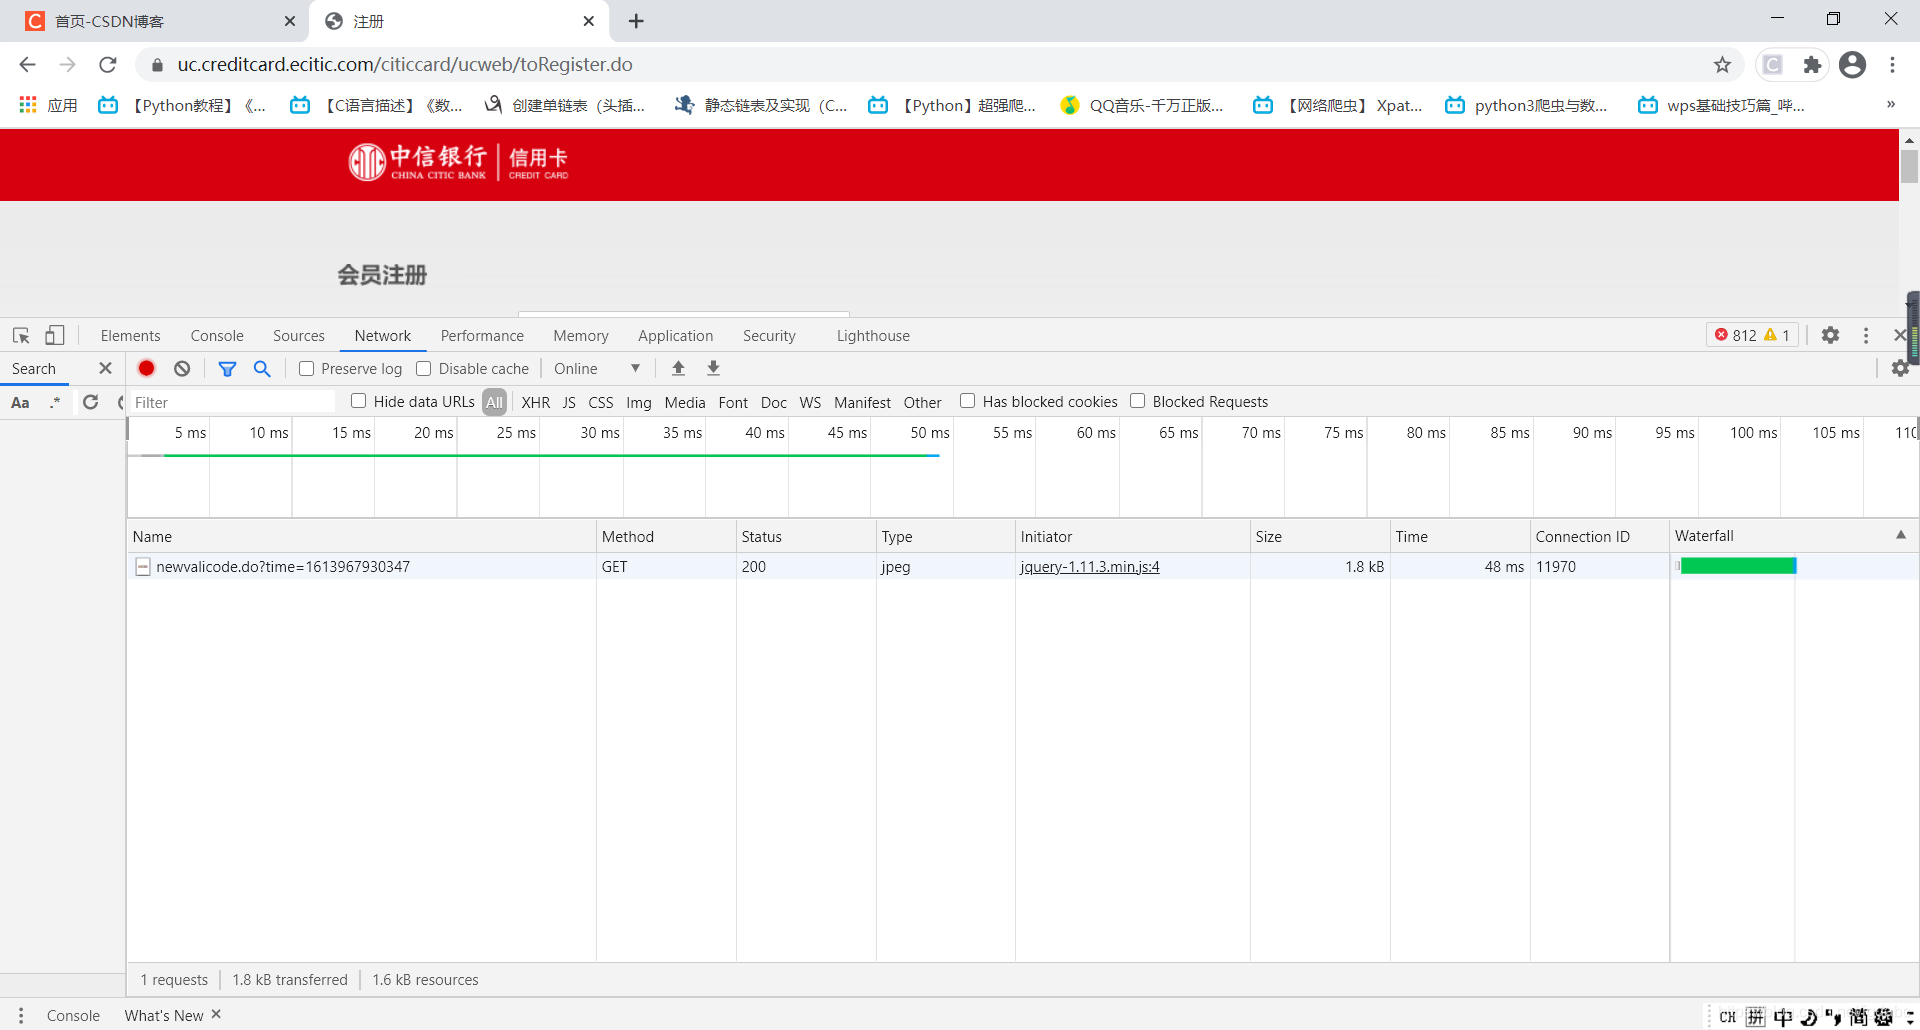
Task: Open the Python教程 bookmark
Action: pos(182,105)
